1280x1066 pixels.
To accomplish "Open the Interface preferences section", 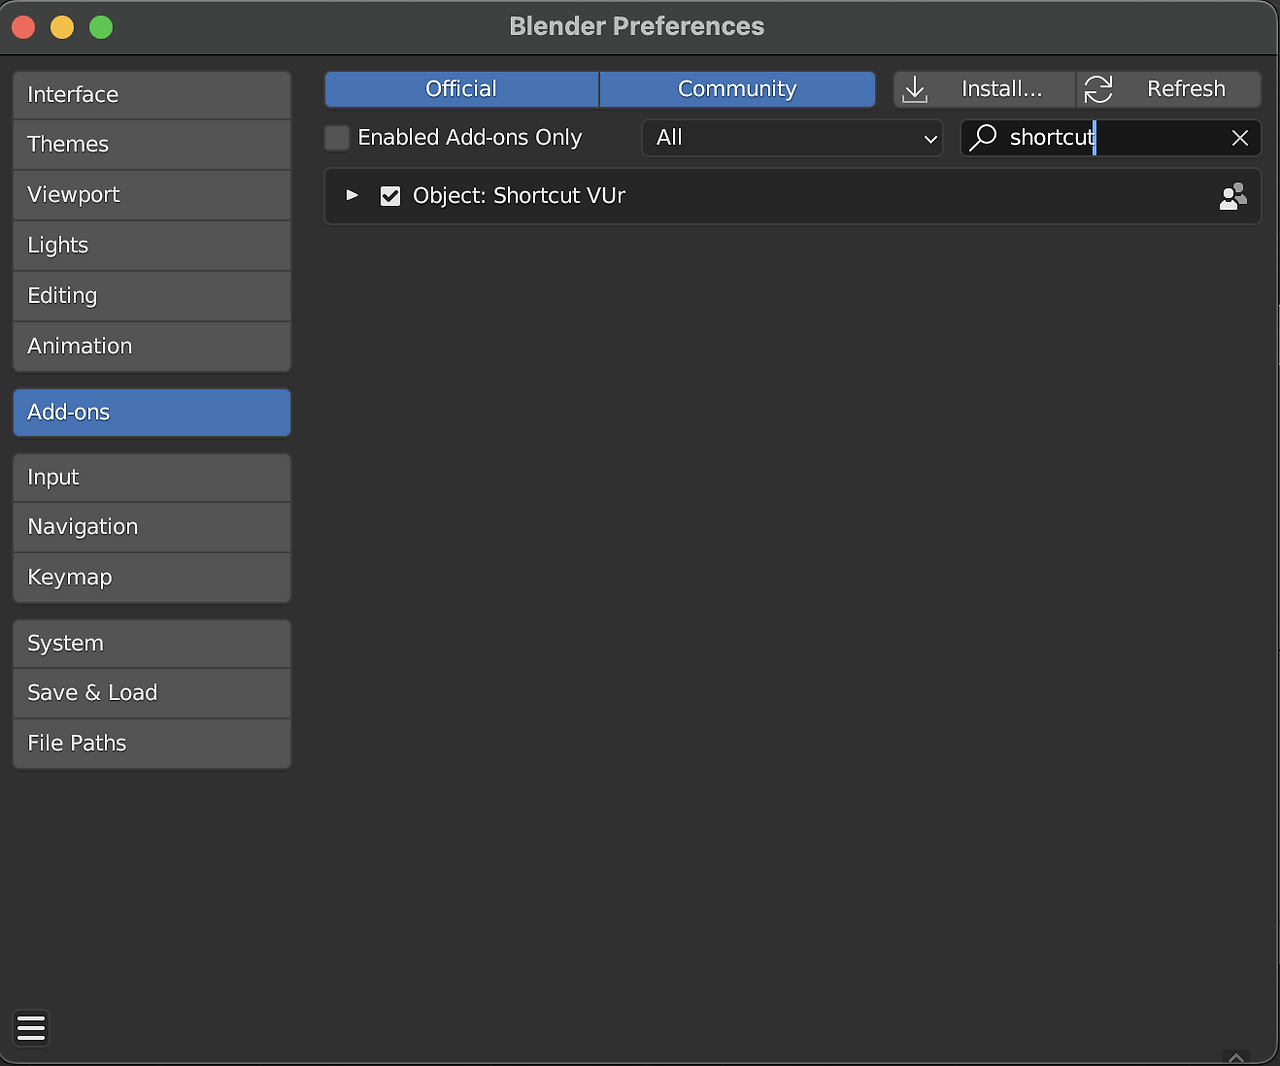I will (151, 95).
